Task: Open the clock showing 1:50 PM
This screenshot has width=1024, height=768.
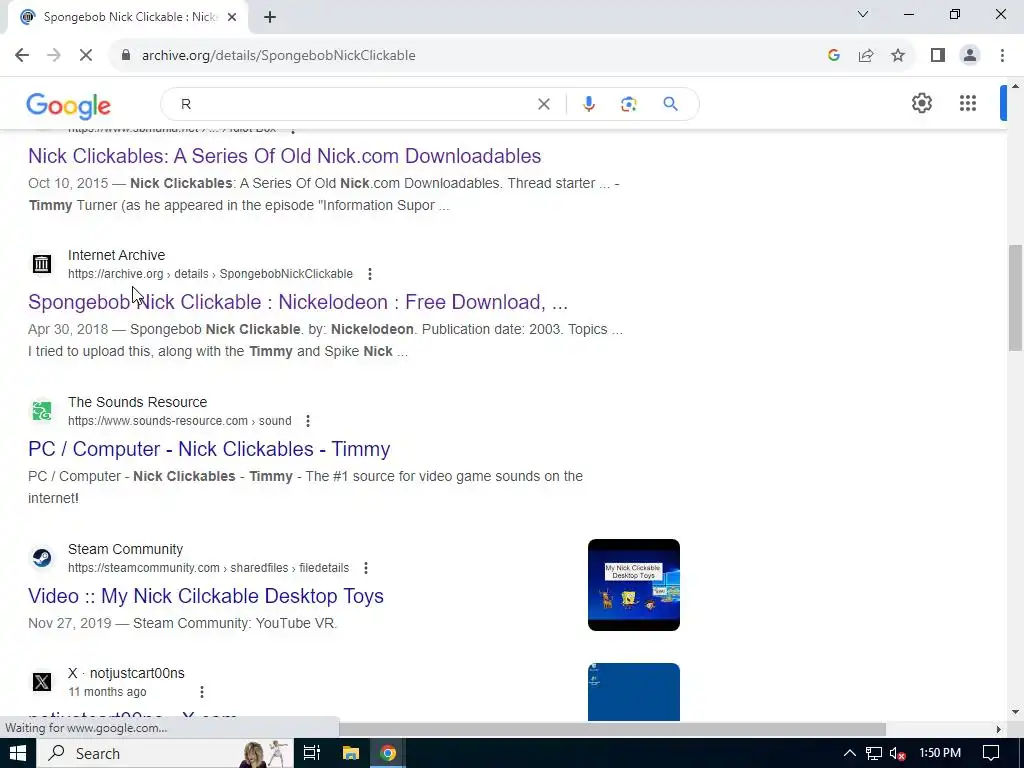Action: pyautogui.click(x=940, y=754)
